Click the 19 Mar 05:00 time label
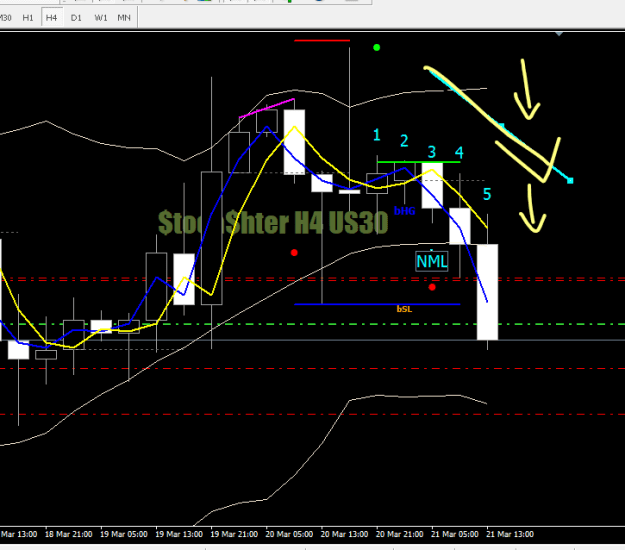This screenshot has width=625, height=550. (124, 534)
